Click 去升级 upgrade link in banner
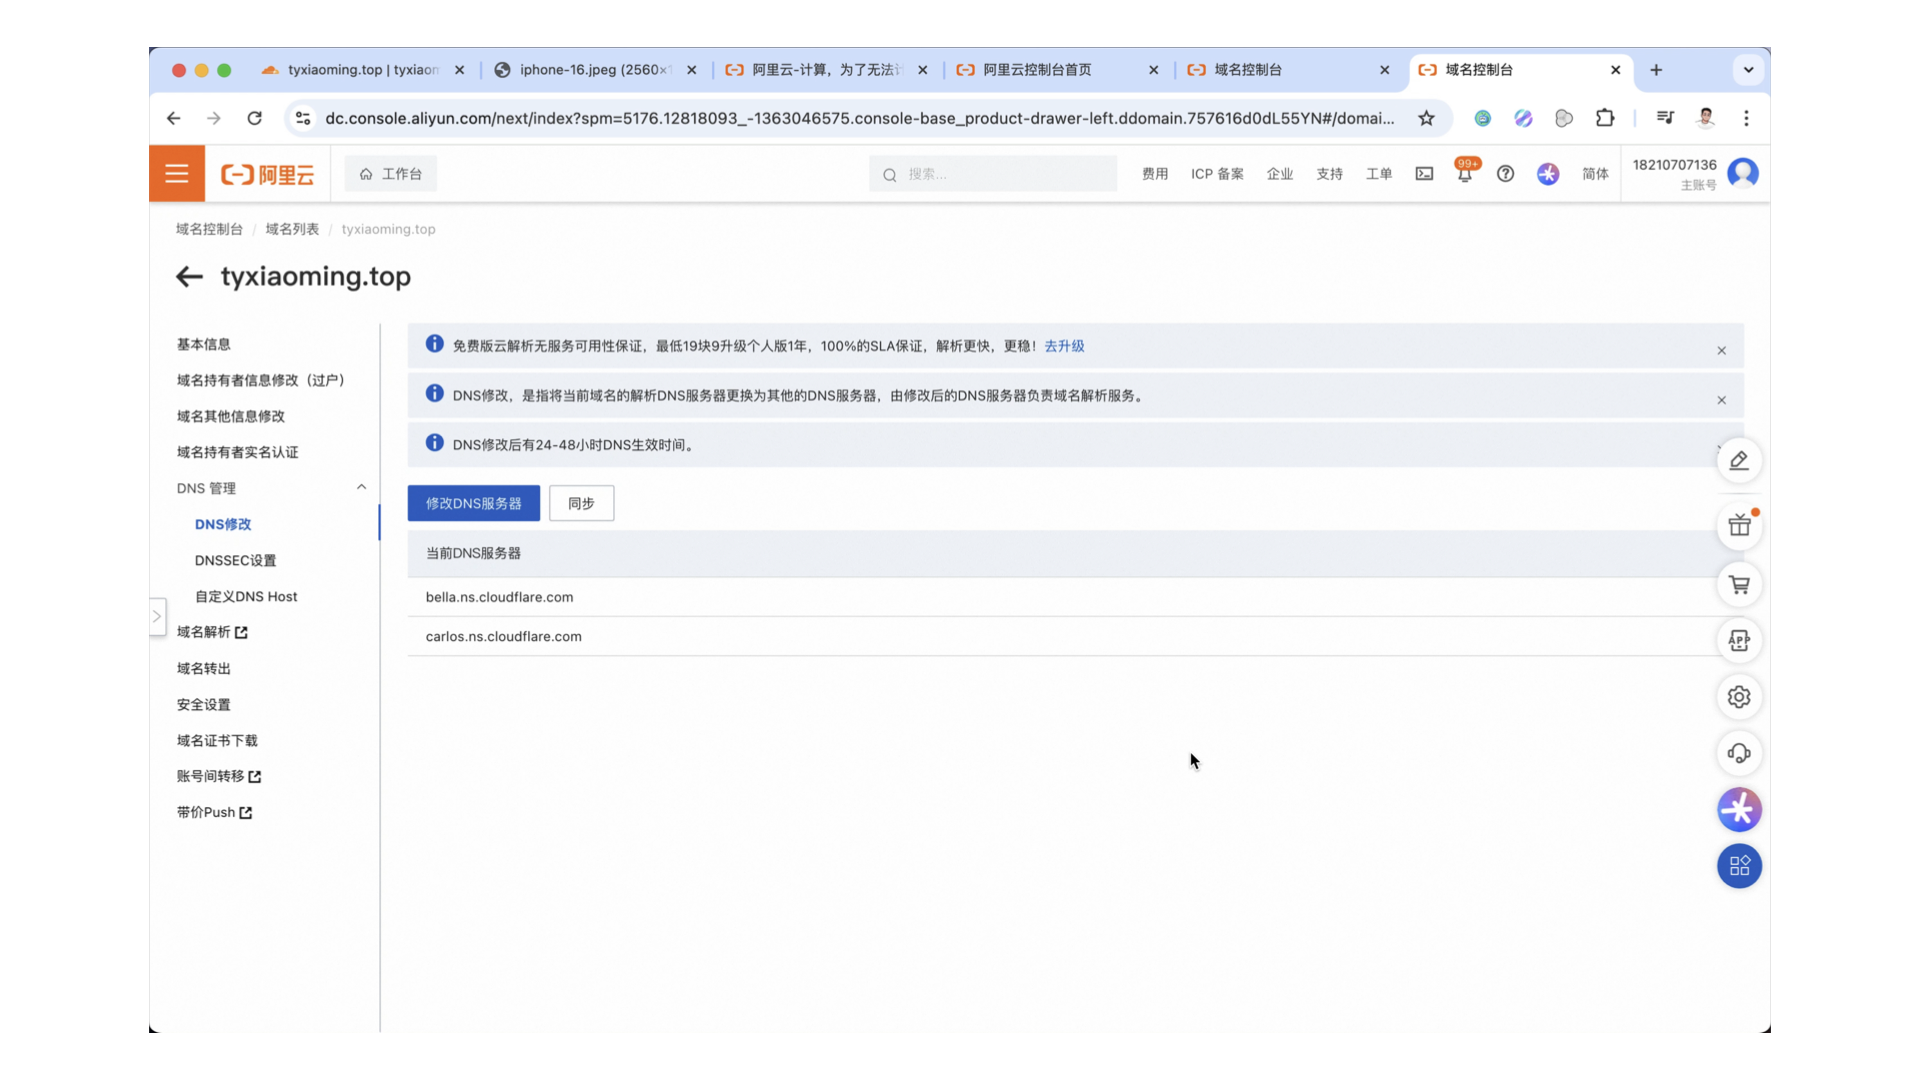The width and height of the screenshot is (1920, 1080). point(1064,345)
